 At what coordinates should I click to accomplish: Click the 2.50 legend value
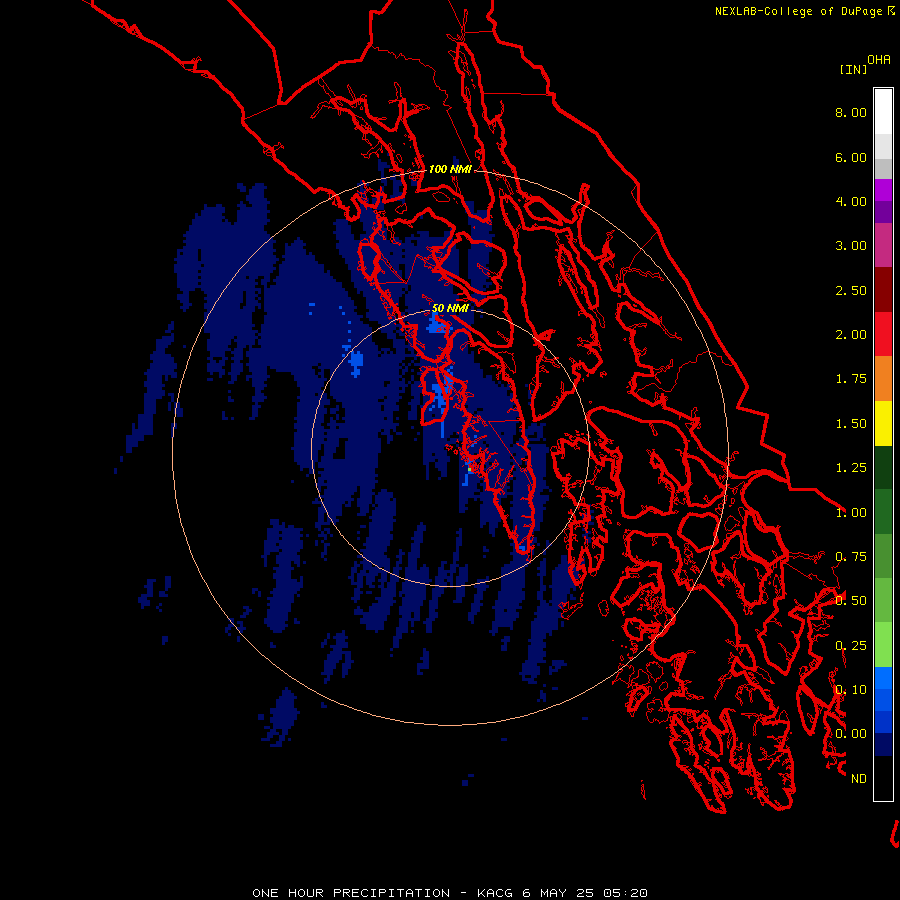[x=851, y=290]
